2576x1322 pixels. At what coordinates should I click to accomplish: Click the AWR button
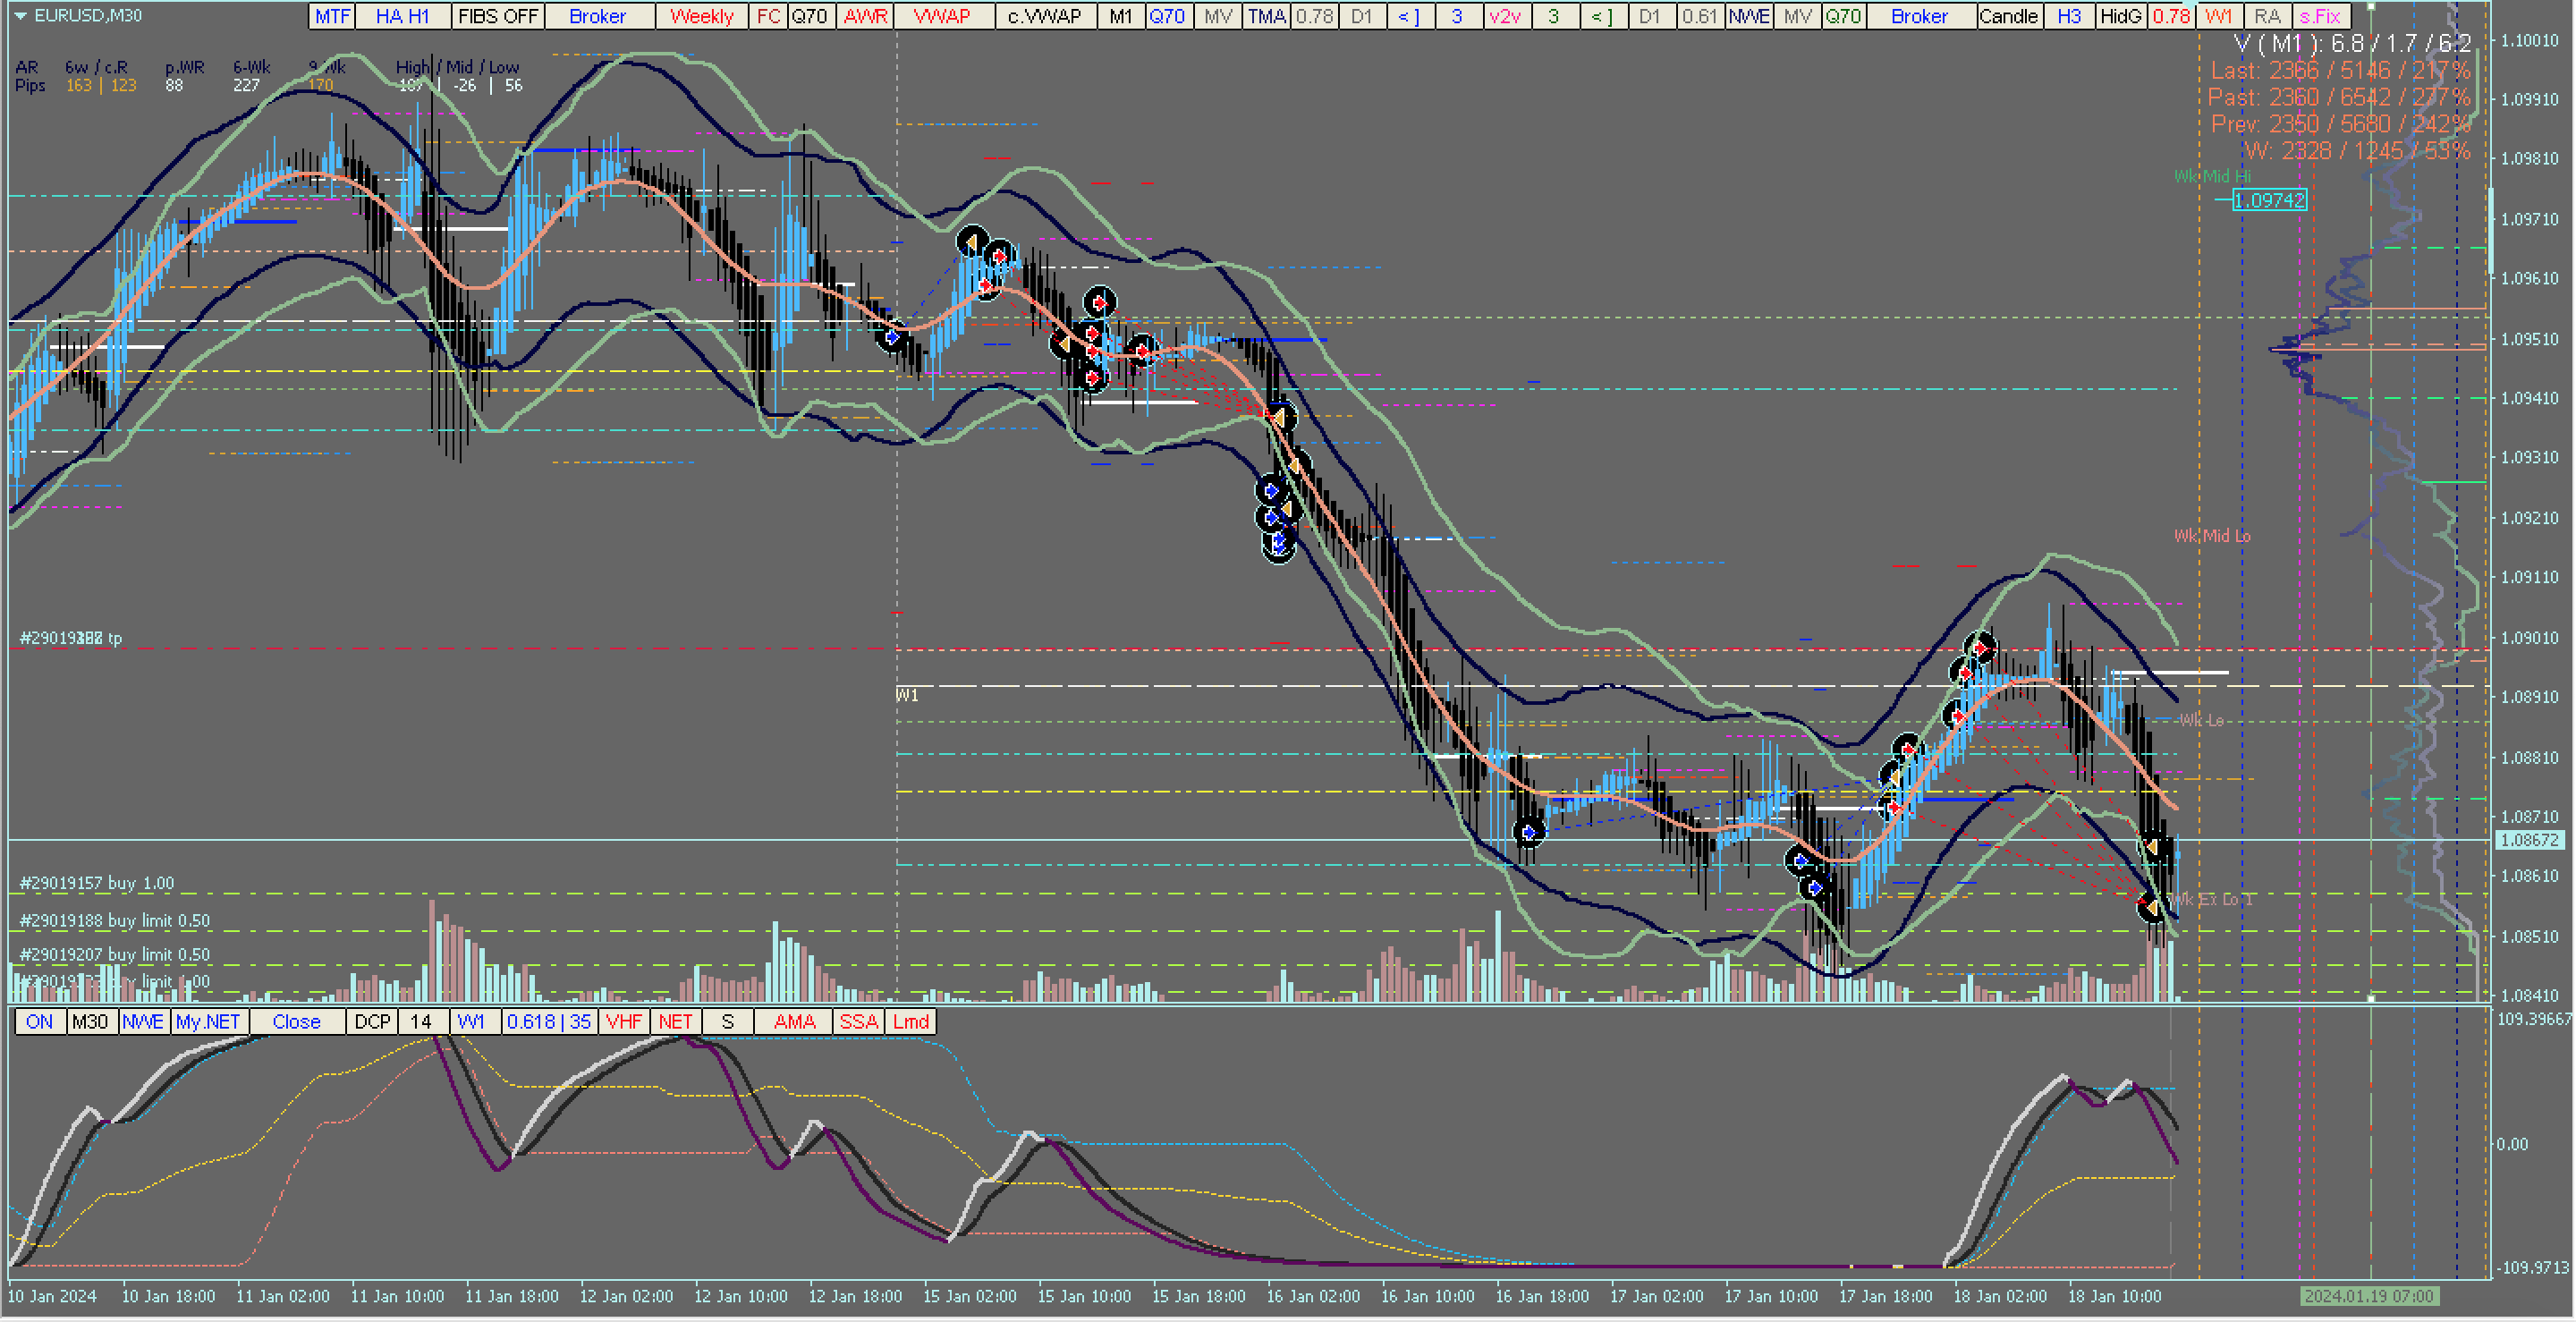tap(865, 16)
